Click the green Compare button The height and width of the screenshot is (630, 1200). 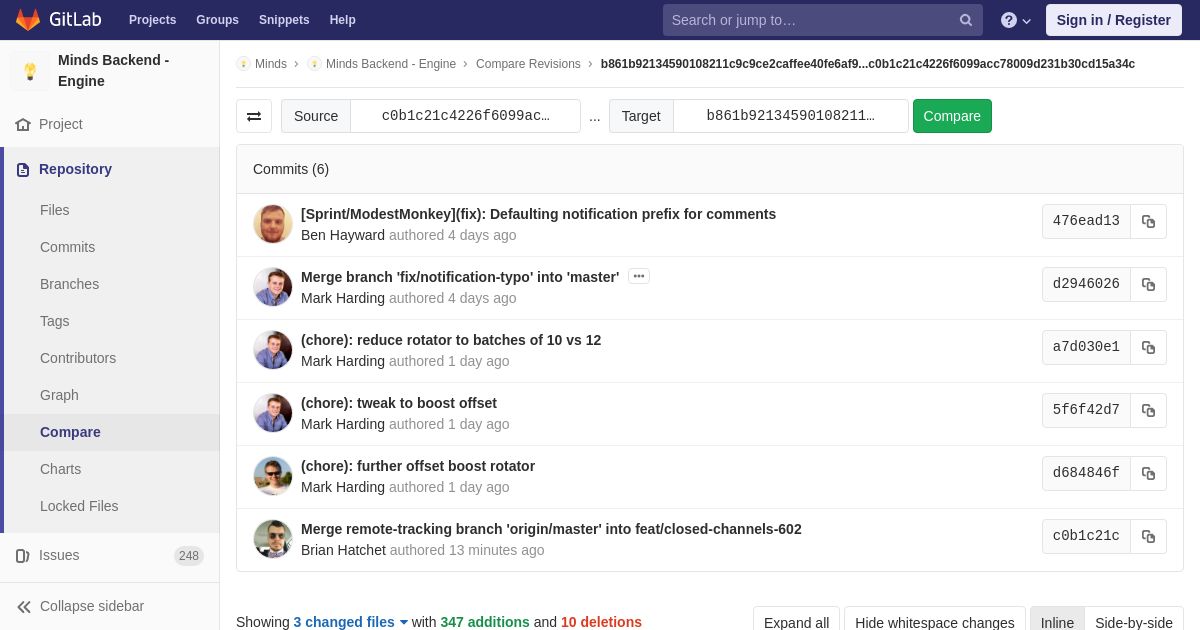click(952, 116)
